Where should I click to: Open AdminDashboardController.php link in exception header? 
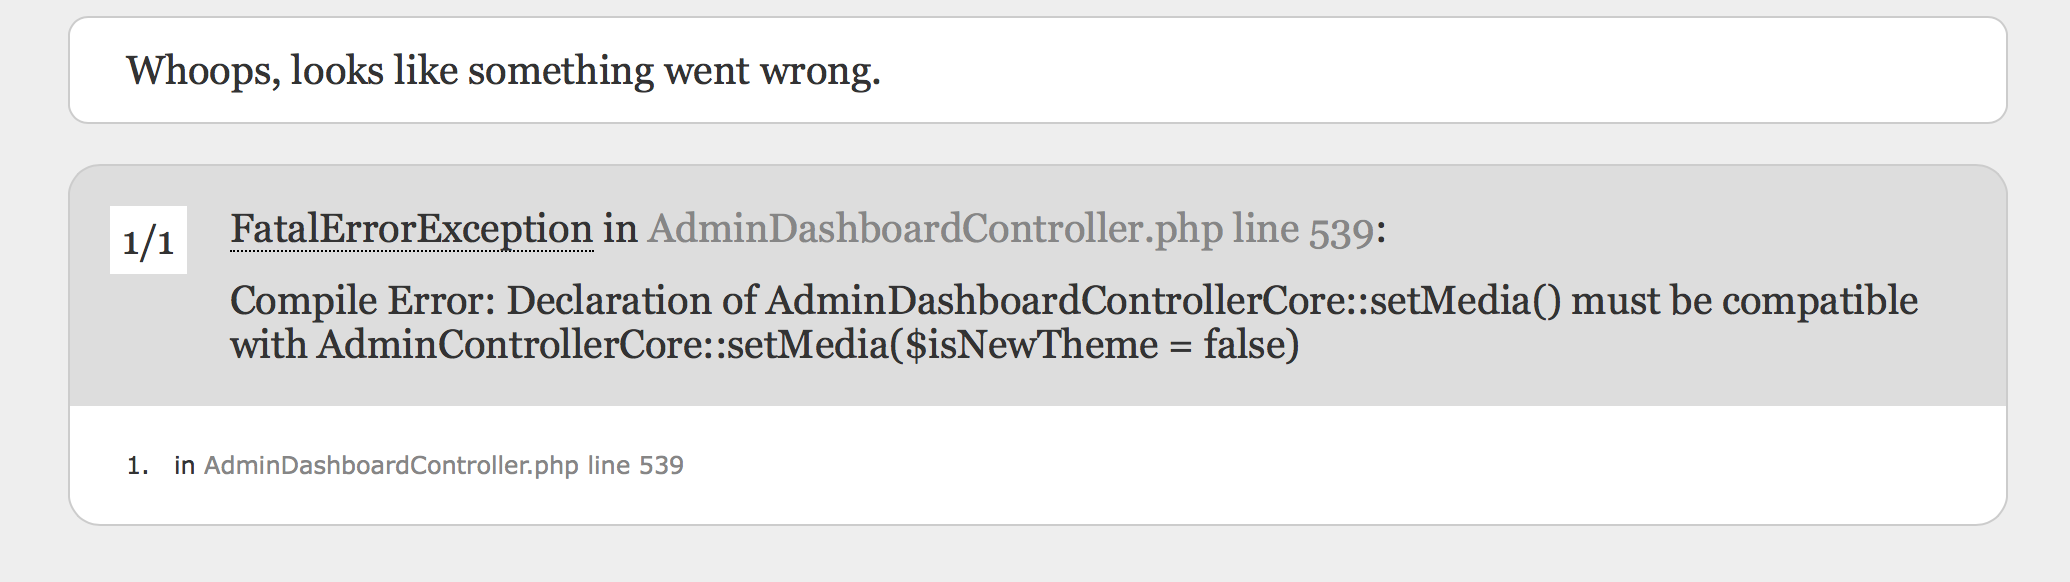(935, 229)
